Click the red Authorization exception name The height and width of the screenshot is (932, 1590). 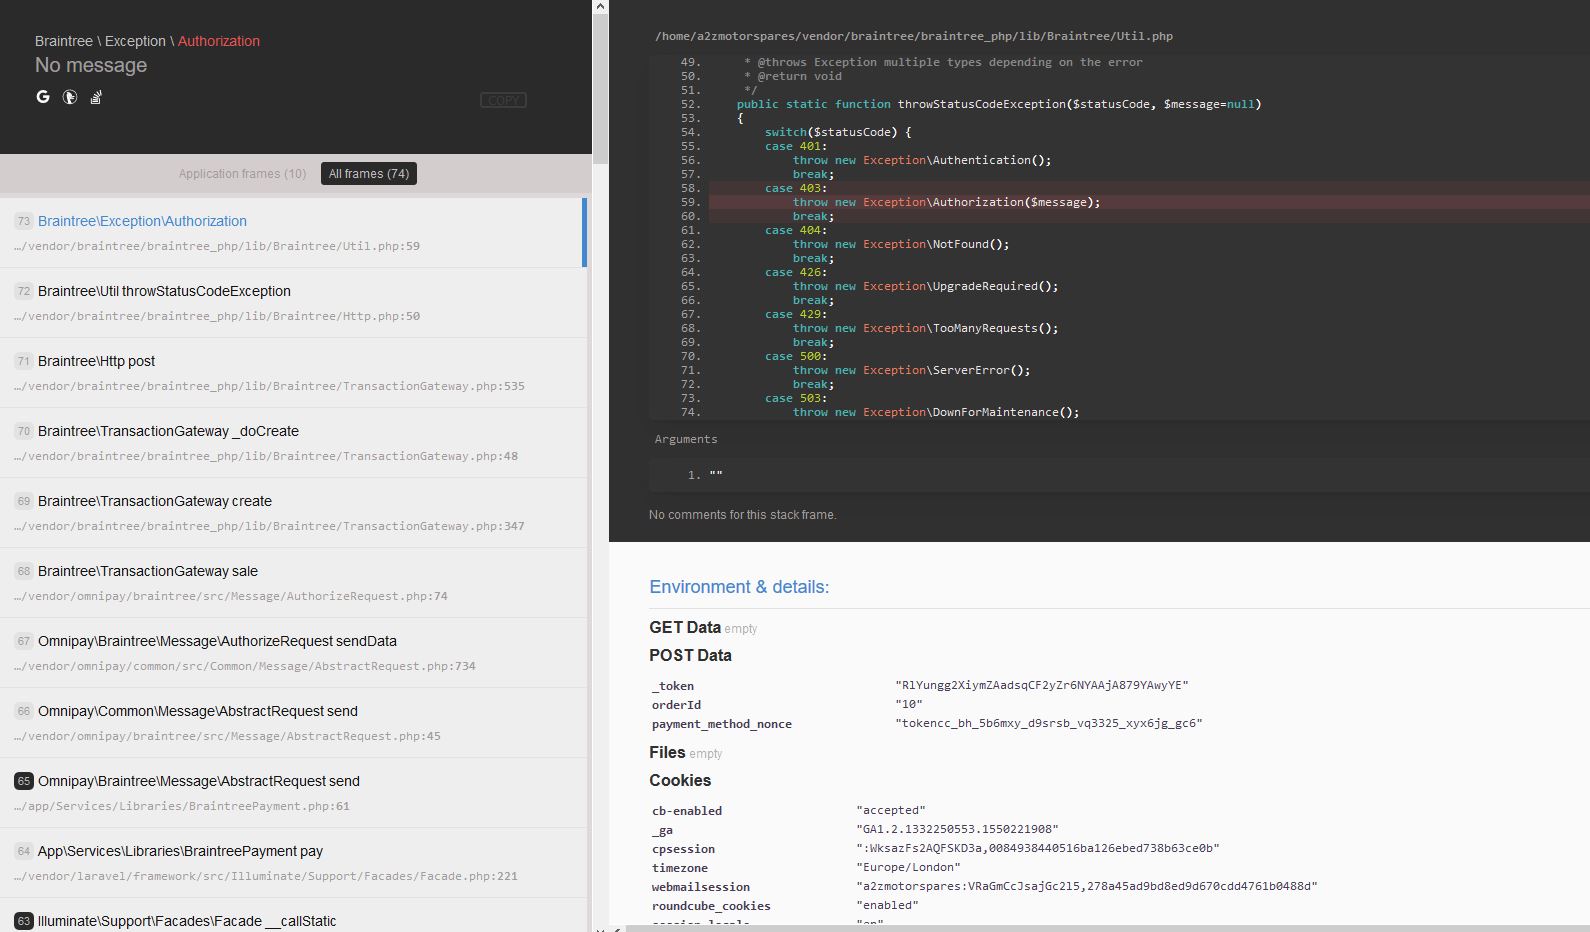pos(219,41)
